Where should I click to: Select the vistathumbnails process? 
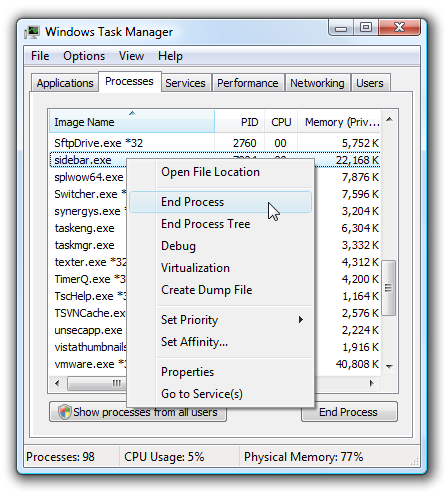pyautogui.click(x=90, y=347)
